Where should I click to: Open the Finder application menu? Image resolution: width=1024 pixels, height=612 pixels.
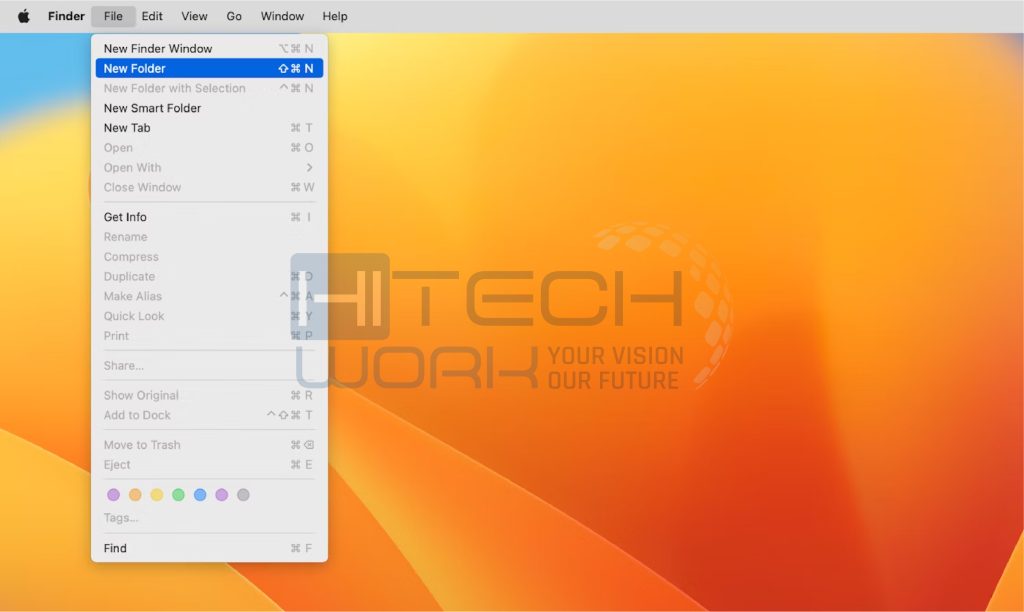point(66,16)
